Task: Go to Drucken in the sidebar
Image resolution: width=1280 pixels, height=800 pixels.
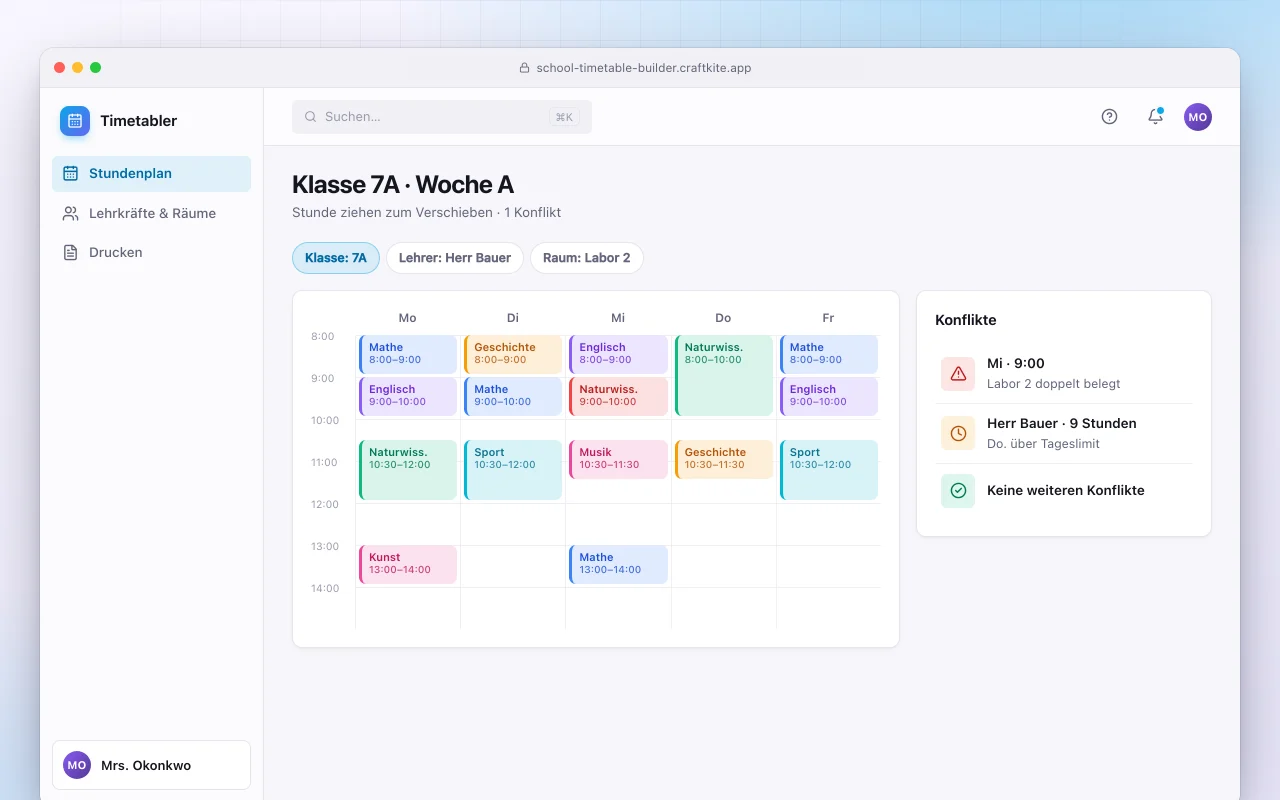Action: (152, 252)
